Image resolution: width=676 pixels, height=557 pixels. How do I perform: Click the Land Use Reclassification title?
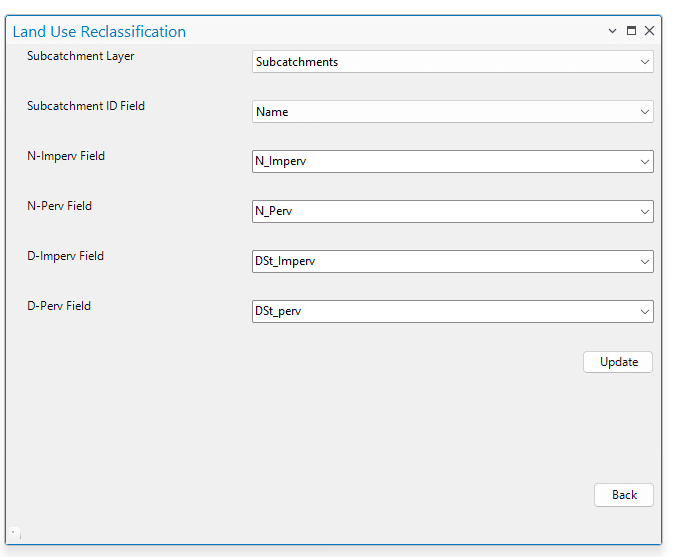point(99,32)
